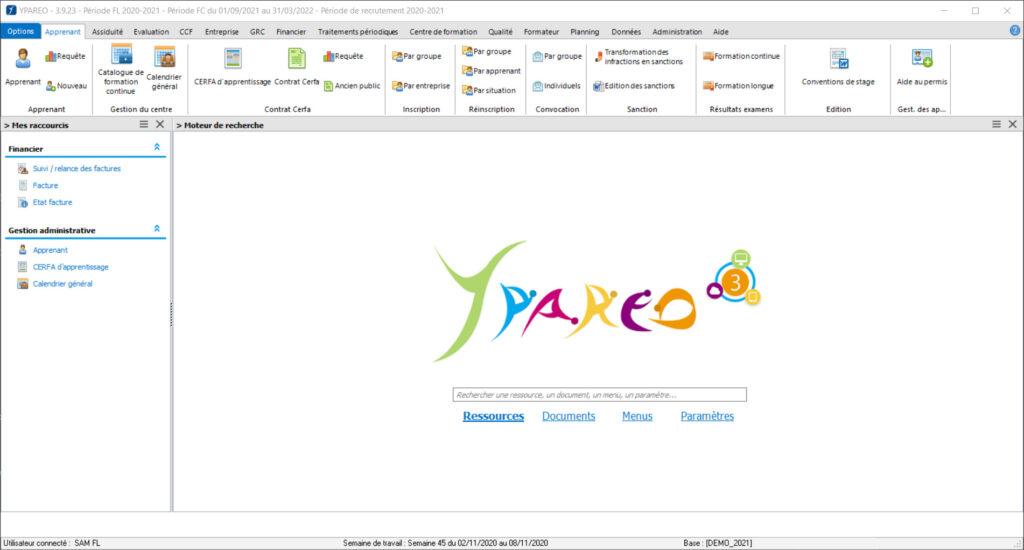Select Réinscription Par situation
Viewport: 1024px width, 550px height.
488,90
